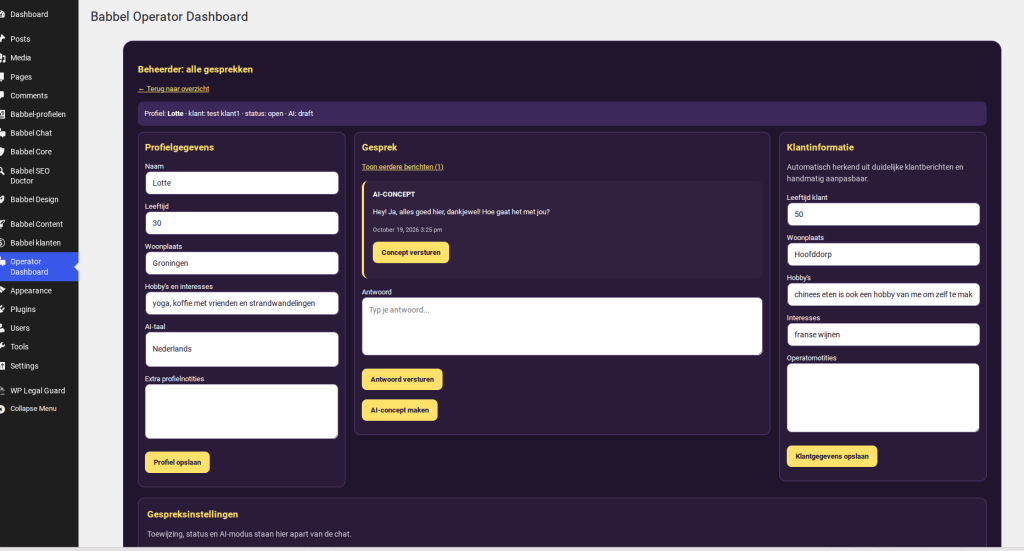1024x551 pixels.
Task: Click the Settings sidebar icon
Action: 3,366
